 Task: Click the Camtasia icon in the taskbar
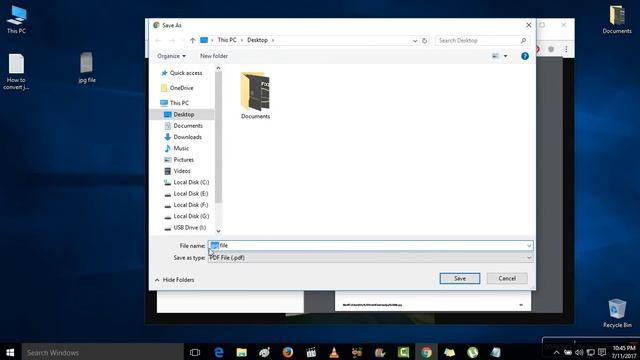tap(403, 352)
